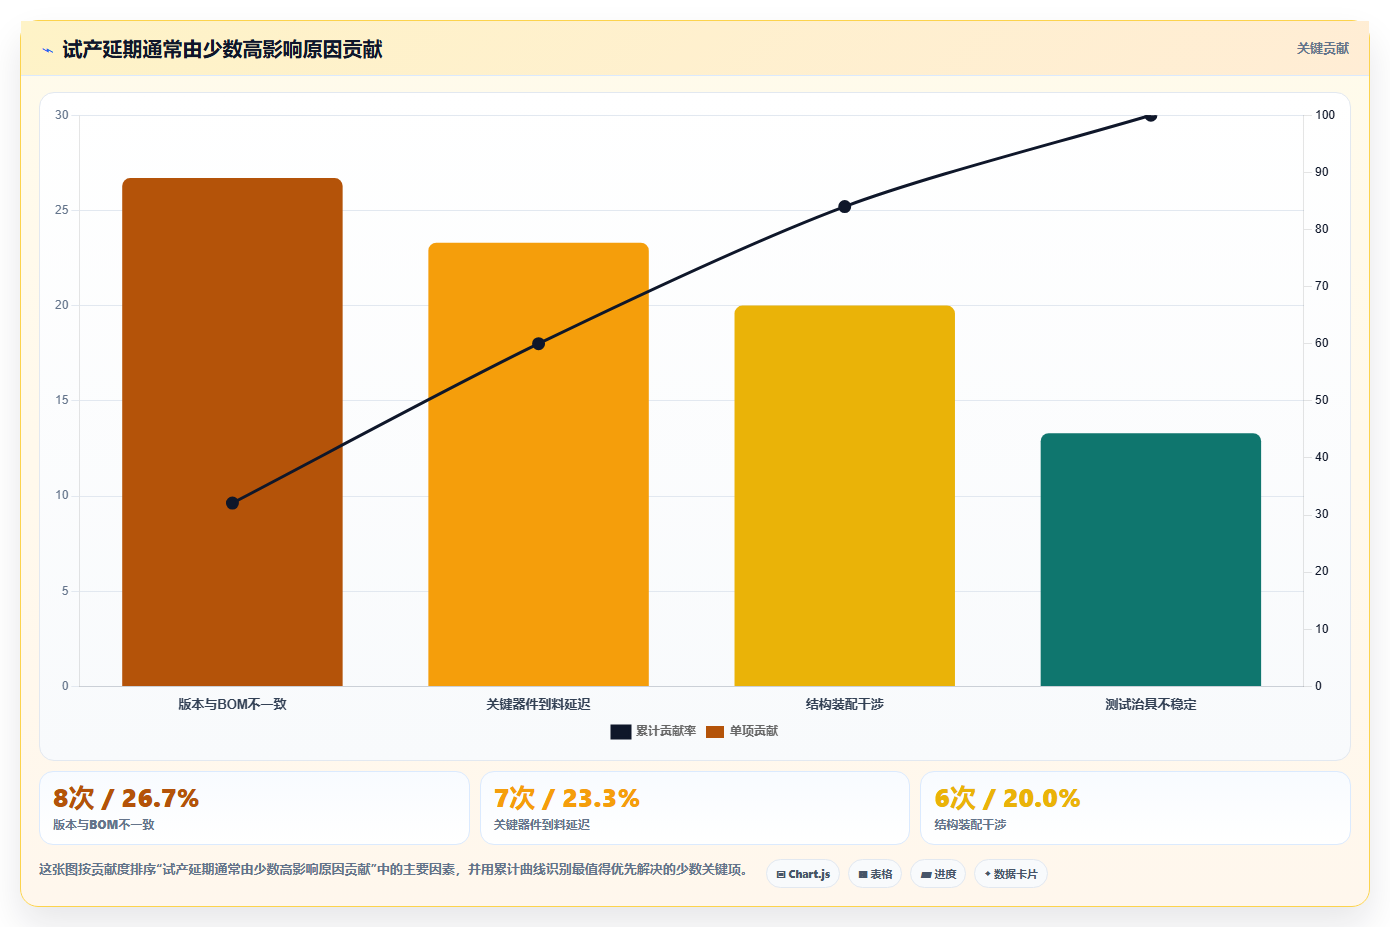Click the 结构装配干涉 axis label
Screen dimensions: 1390x927
844,704
